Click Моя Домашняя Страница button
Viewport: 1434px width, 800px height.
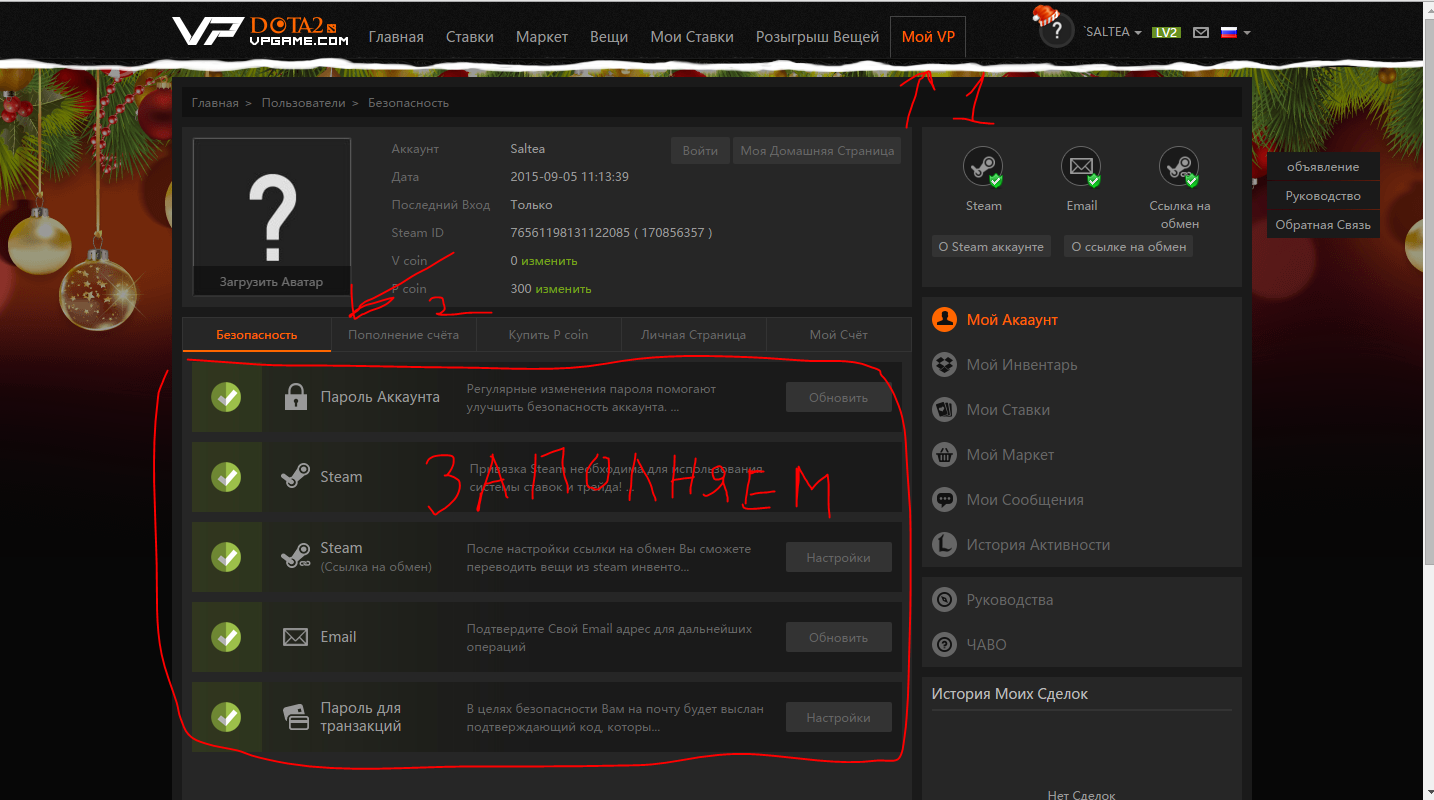pyautogui.click(x=817, y=151)
